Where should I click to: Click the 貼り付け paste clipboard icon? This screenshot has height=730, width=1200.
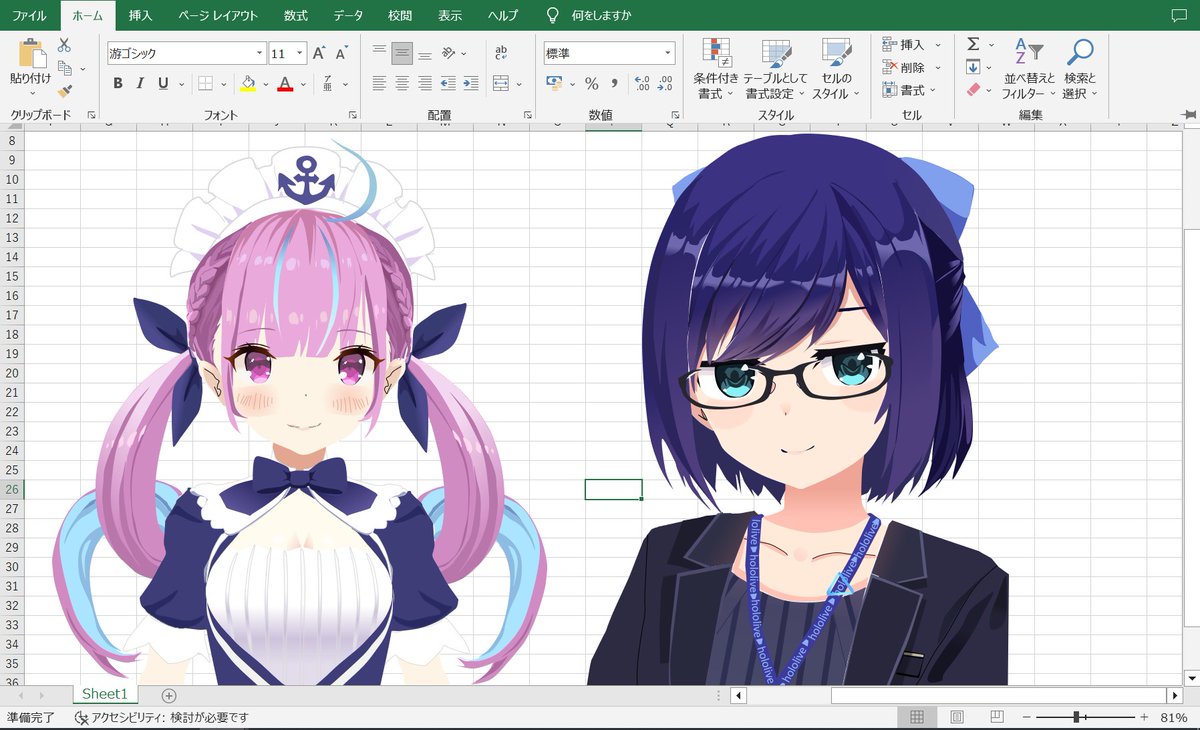[x=31, y=53]
